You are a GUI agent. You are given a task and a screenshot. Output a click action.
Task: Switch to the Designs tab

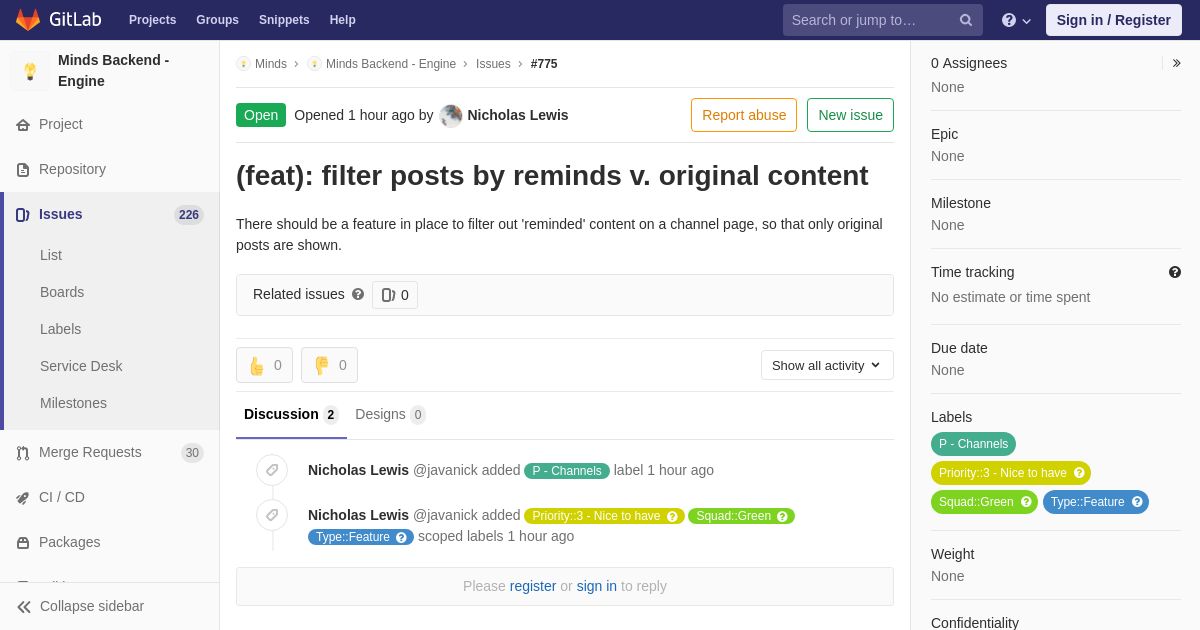click(x=390, y=415)
